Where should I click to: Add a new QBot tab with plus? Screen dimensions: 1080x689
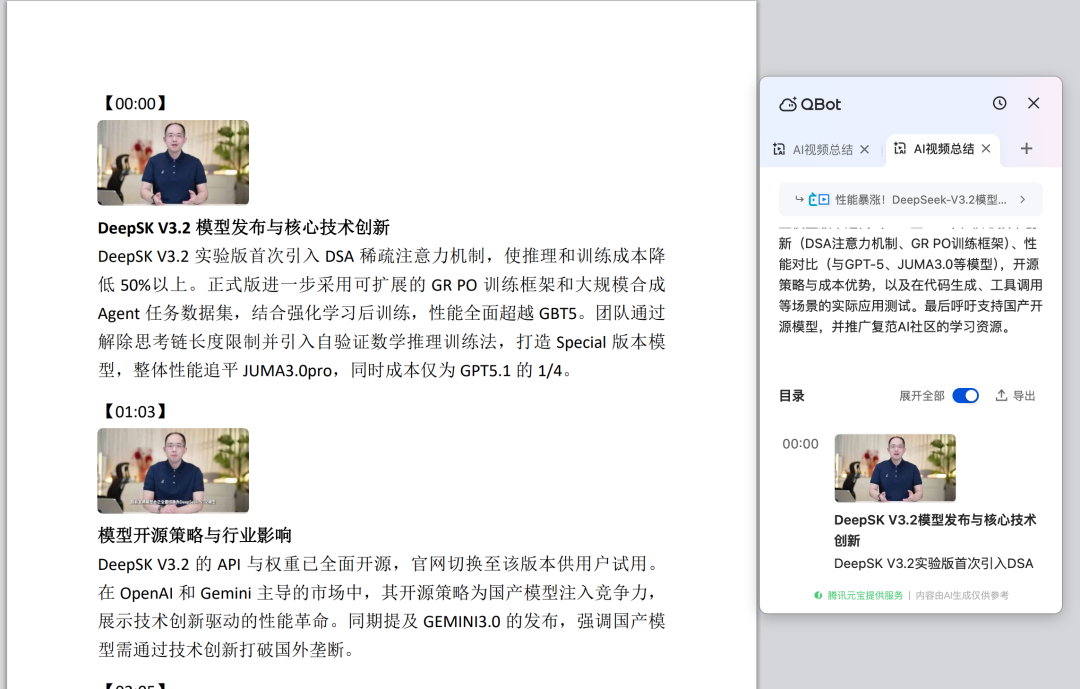(x=1026, y=149)
